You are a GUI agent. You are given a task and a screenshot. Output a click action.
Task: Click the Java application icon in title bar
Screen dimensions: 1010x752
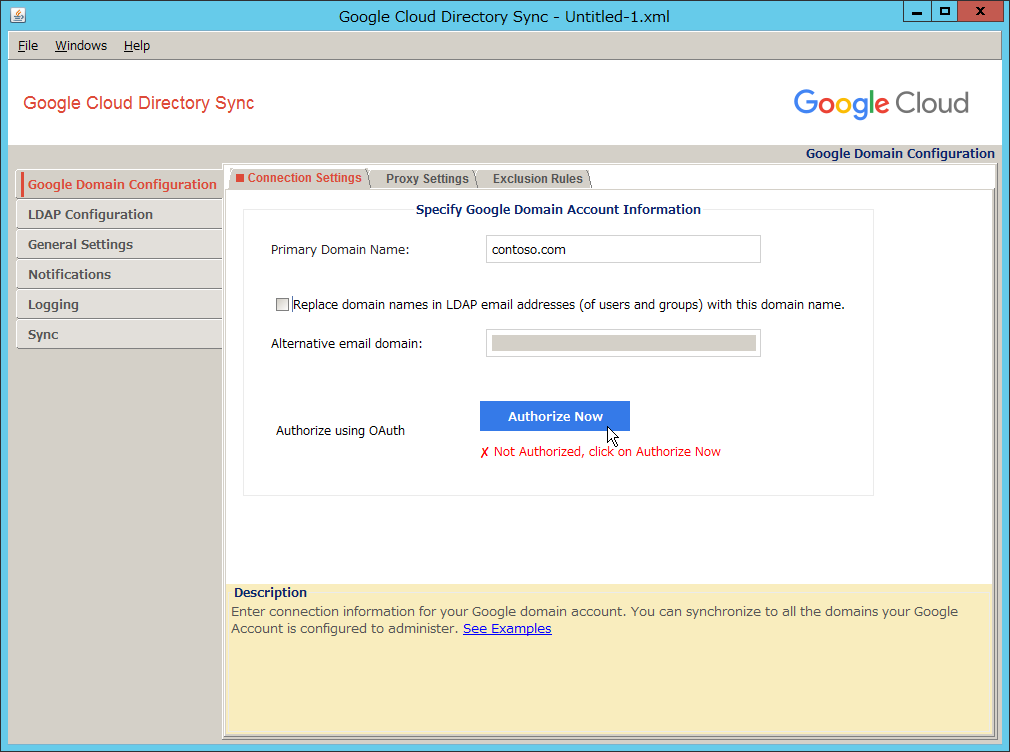[x=18, y=15]
